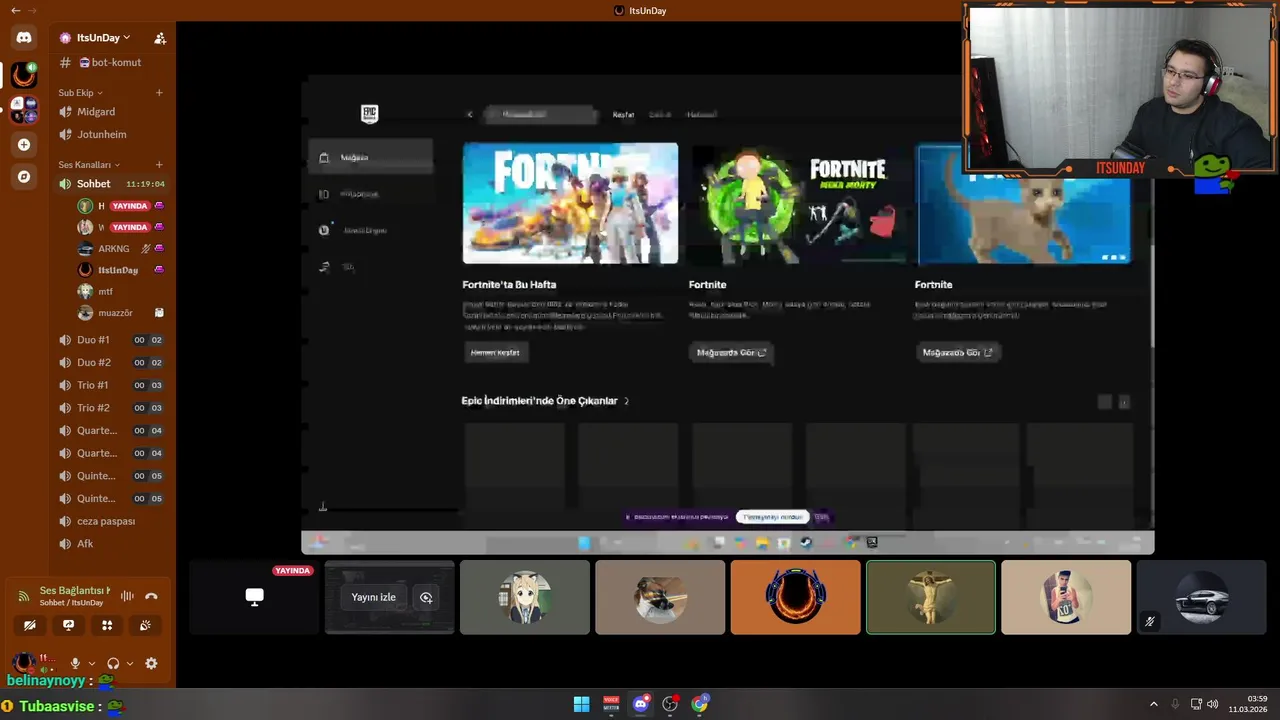Image resolution: width=1280 pixels, height=720 pixels.
Task: Select the screen-share tile with monitor icon
Action: [254, 597]
